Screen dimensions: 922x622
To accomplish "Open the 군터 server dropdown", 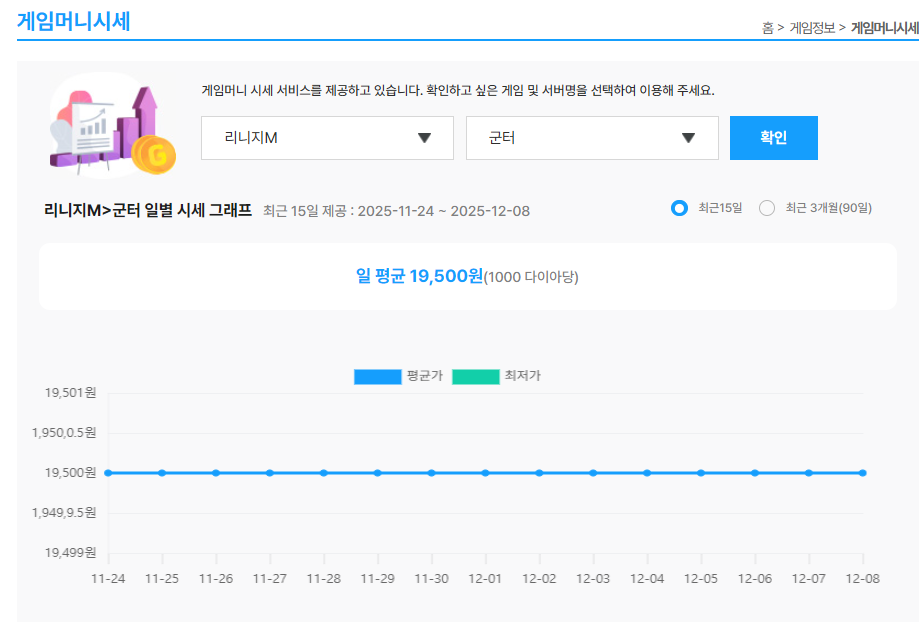I will pos(592,138).
